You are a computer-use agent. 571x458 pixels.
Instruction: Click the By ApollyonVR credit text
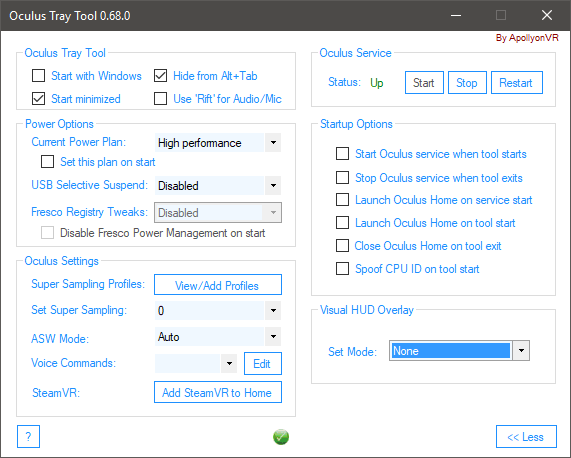pos(527,38)
